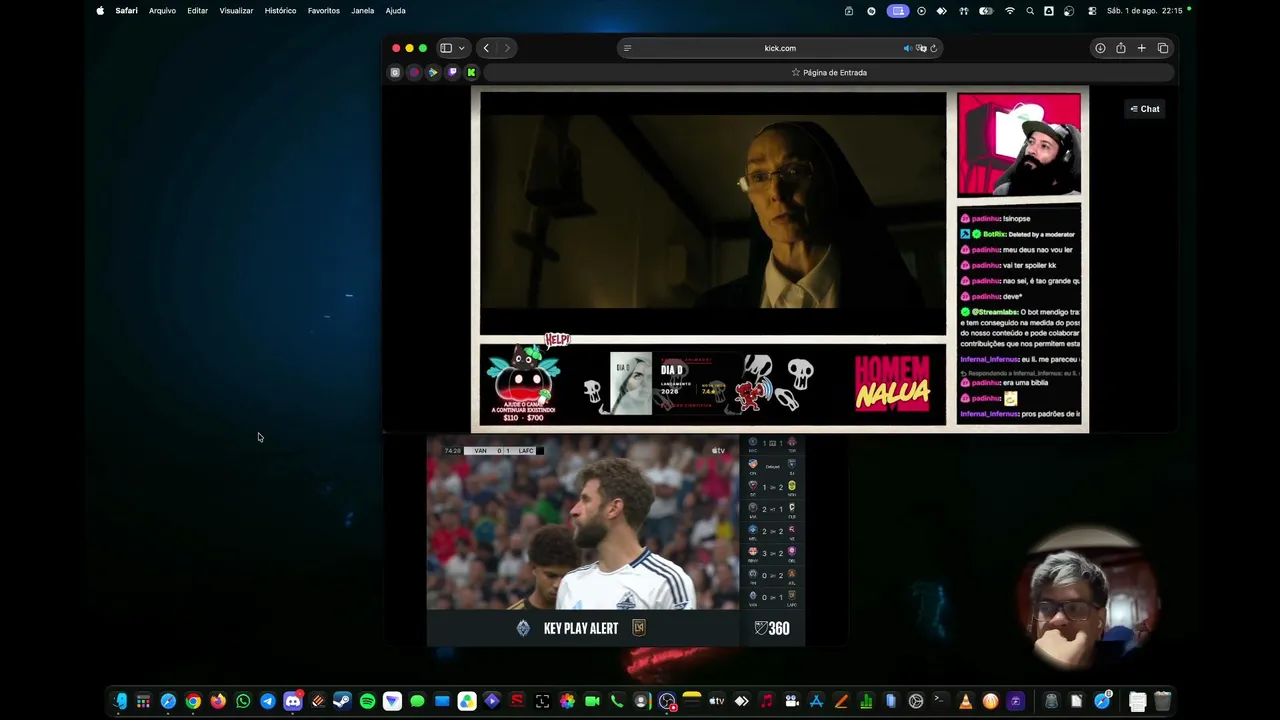Open FaceTime from the Dock
Image resolution: width=1280 pixels, height=720 pixels.
(592, 701)
